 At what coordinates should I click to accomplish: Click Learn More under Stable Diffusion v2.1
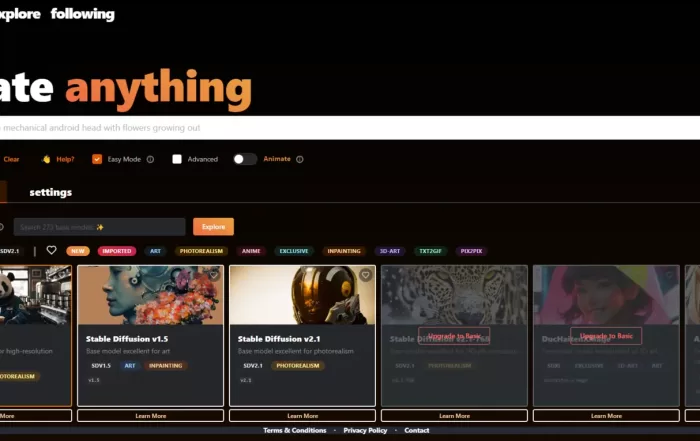(302, 416)
